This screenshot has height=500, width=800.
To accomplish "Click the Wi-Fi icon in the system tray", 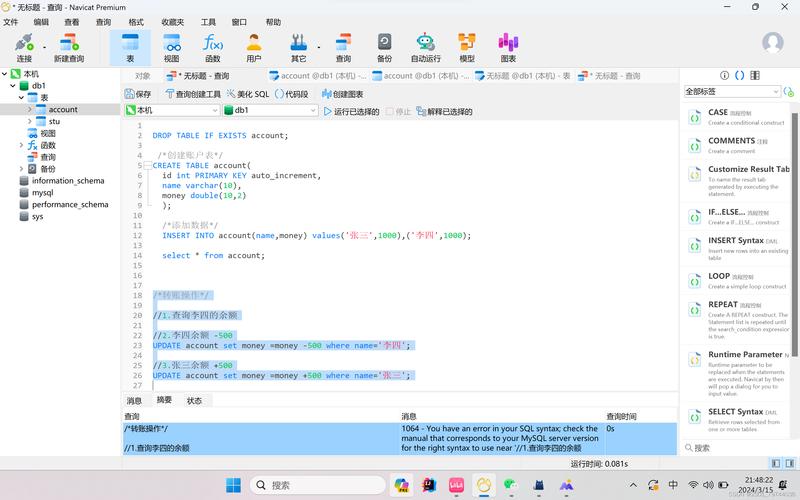I will point(693,485).
